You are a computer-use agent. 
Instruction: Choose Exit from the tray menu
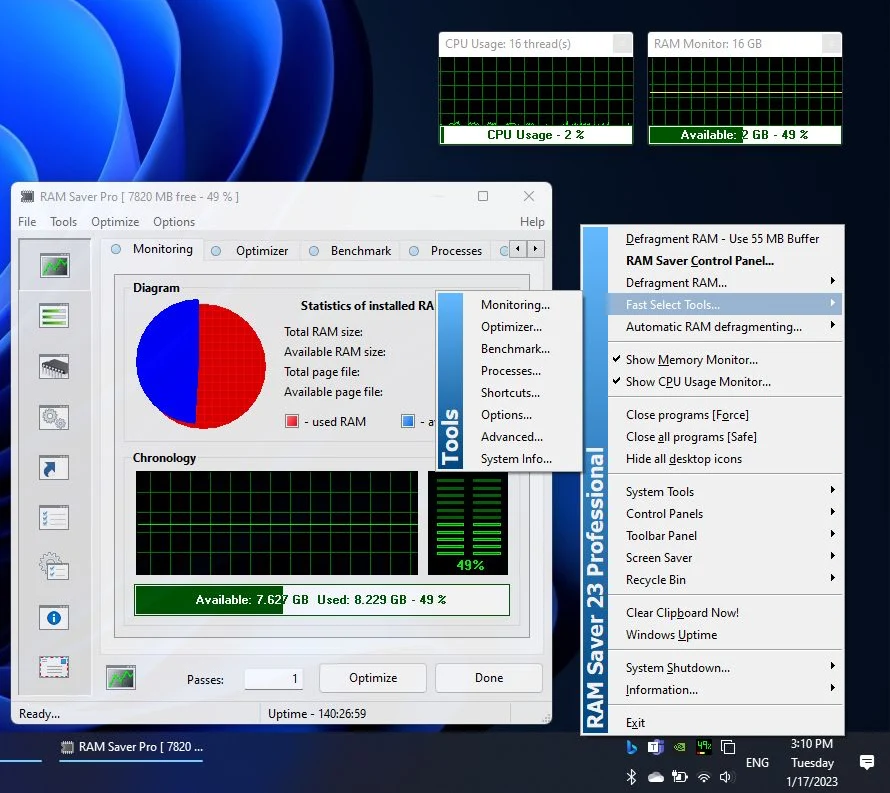pos(725,723)
